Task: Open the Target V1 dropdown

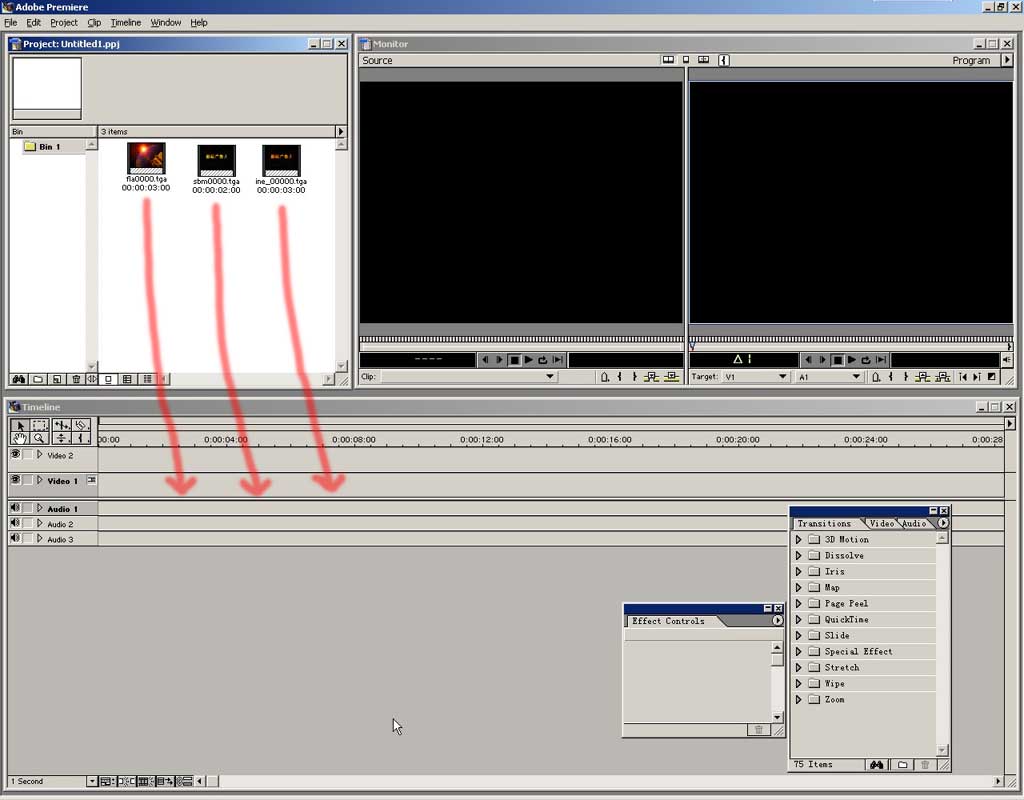Action: [782, 377]
